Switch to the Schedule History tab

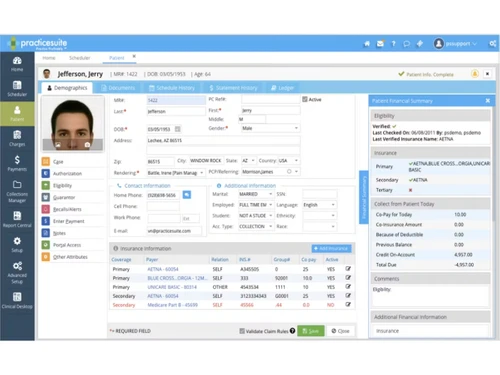172,88
